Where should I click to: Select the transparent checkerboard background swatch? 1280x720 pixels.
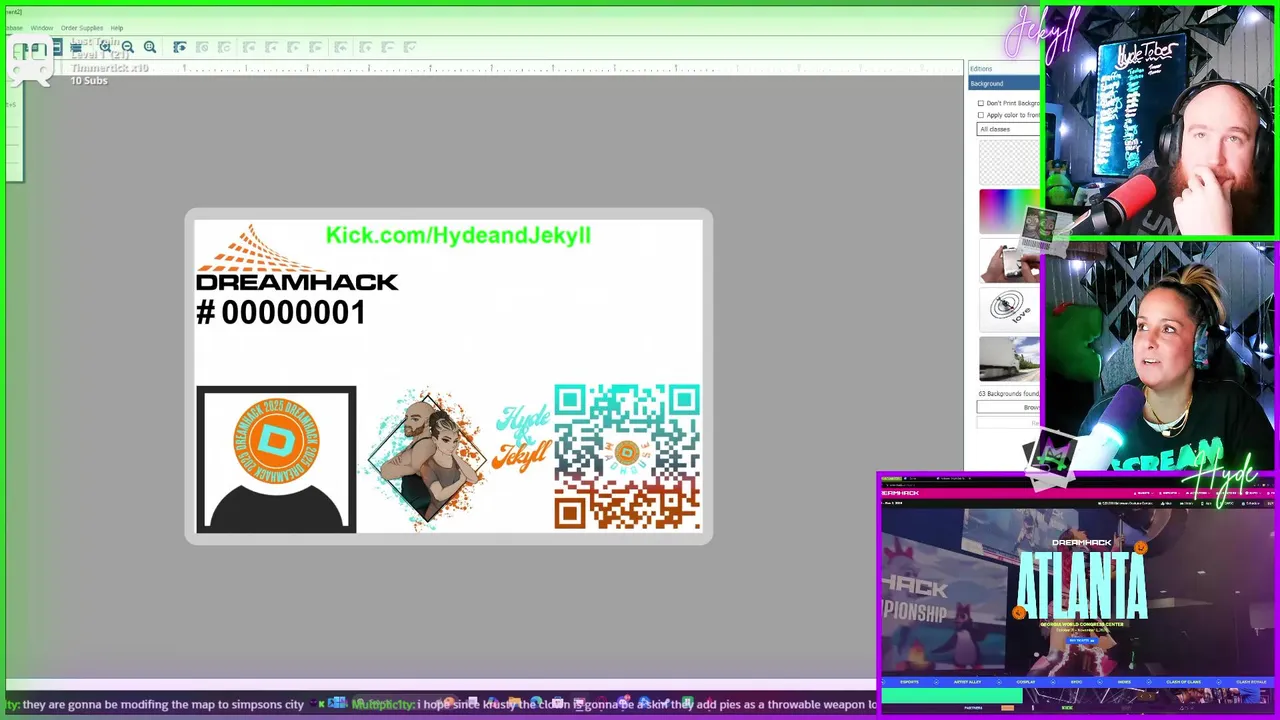tap(1009, 162)
